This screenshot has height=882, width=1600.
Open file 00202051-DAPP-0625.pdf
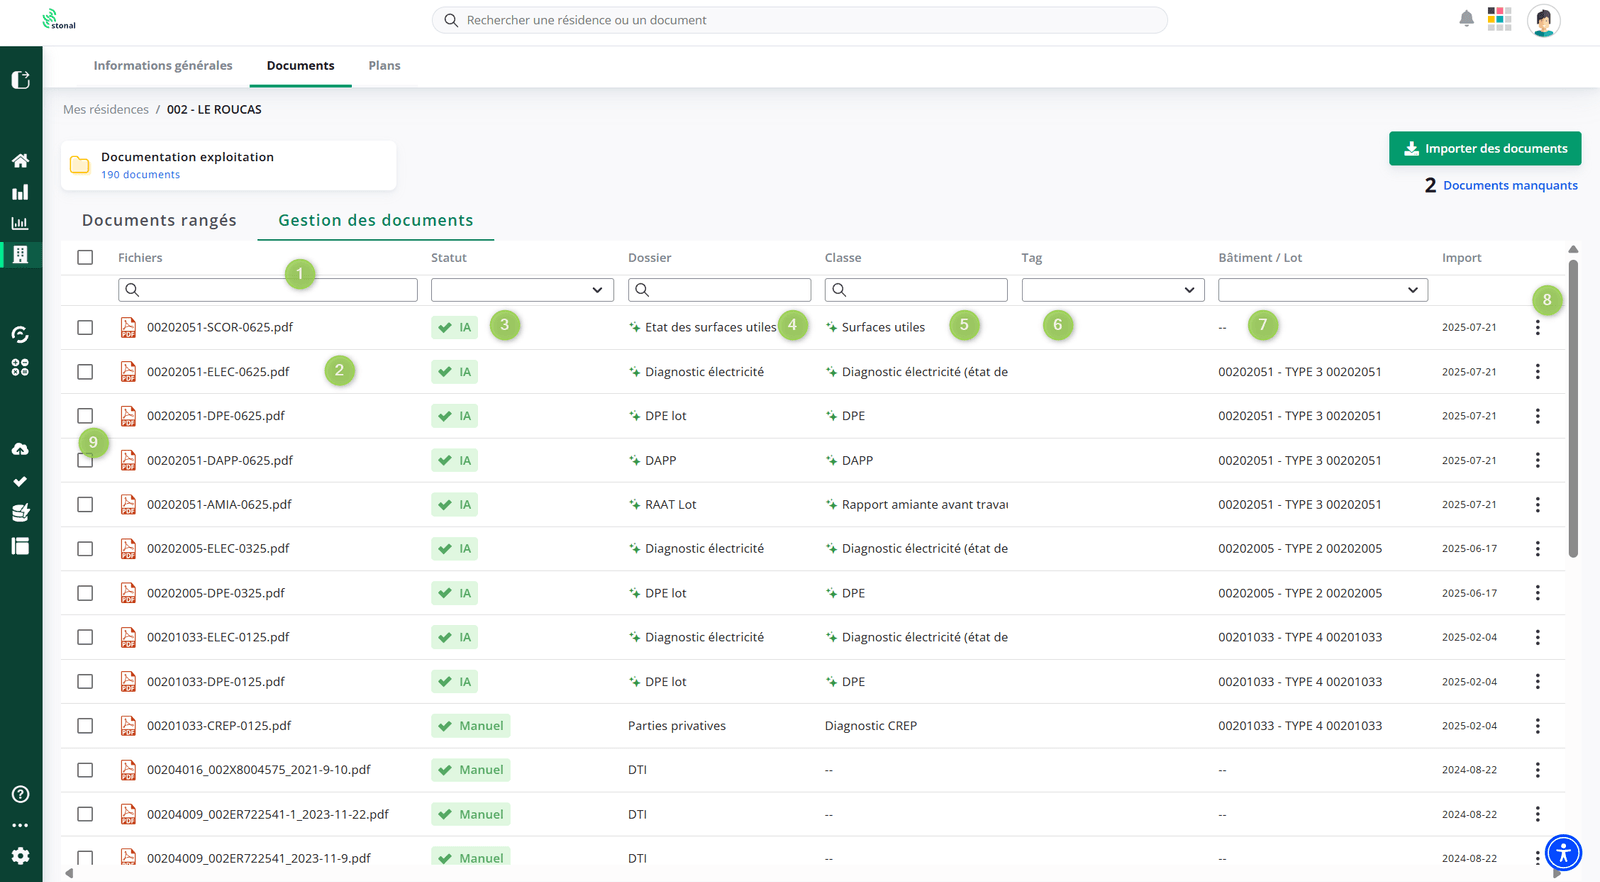click(x=220, y=460)
